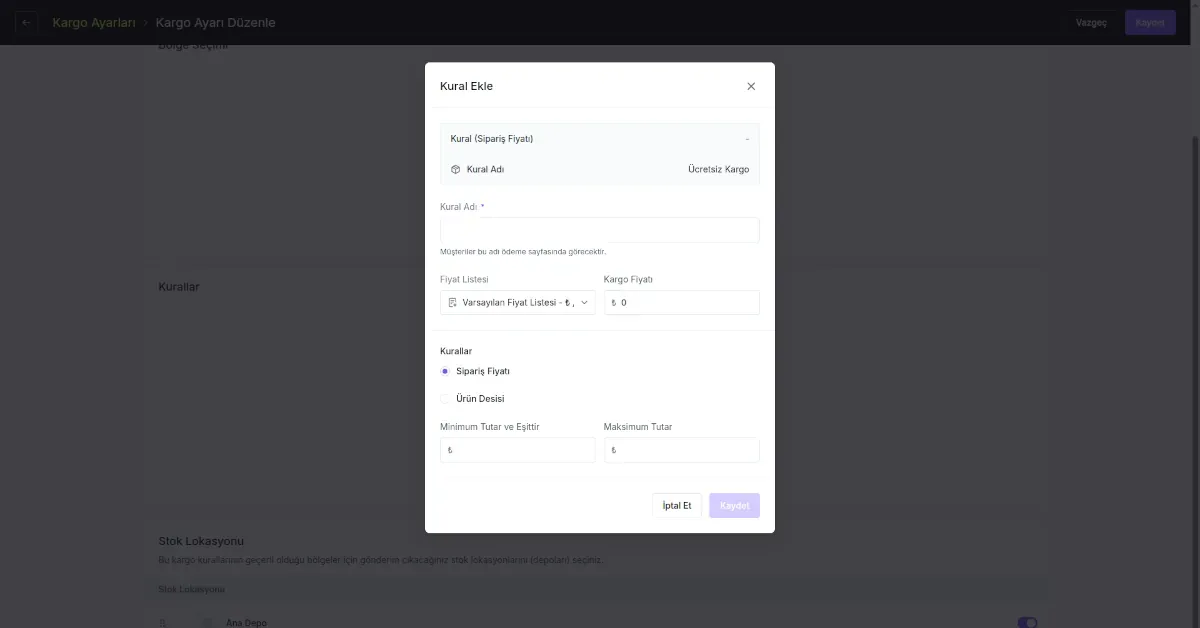
Task: Go to Kargo Ayarları breadcrumb
Action: (93, 22)
